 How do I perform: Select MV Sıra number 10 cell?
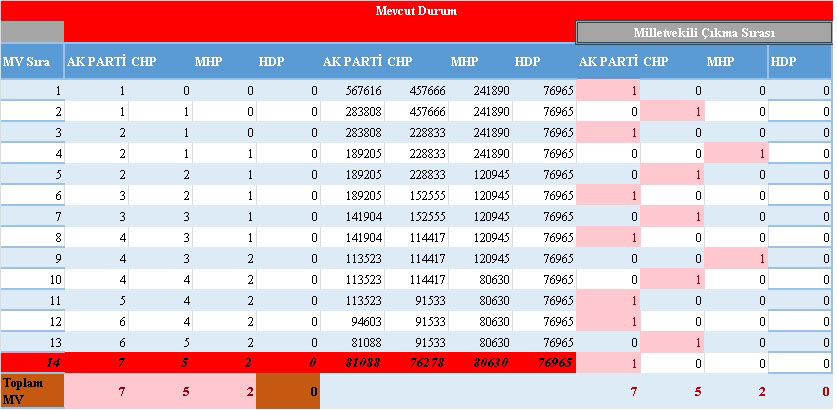[x=32, y=279]
